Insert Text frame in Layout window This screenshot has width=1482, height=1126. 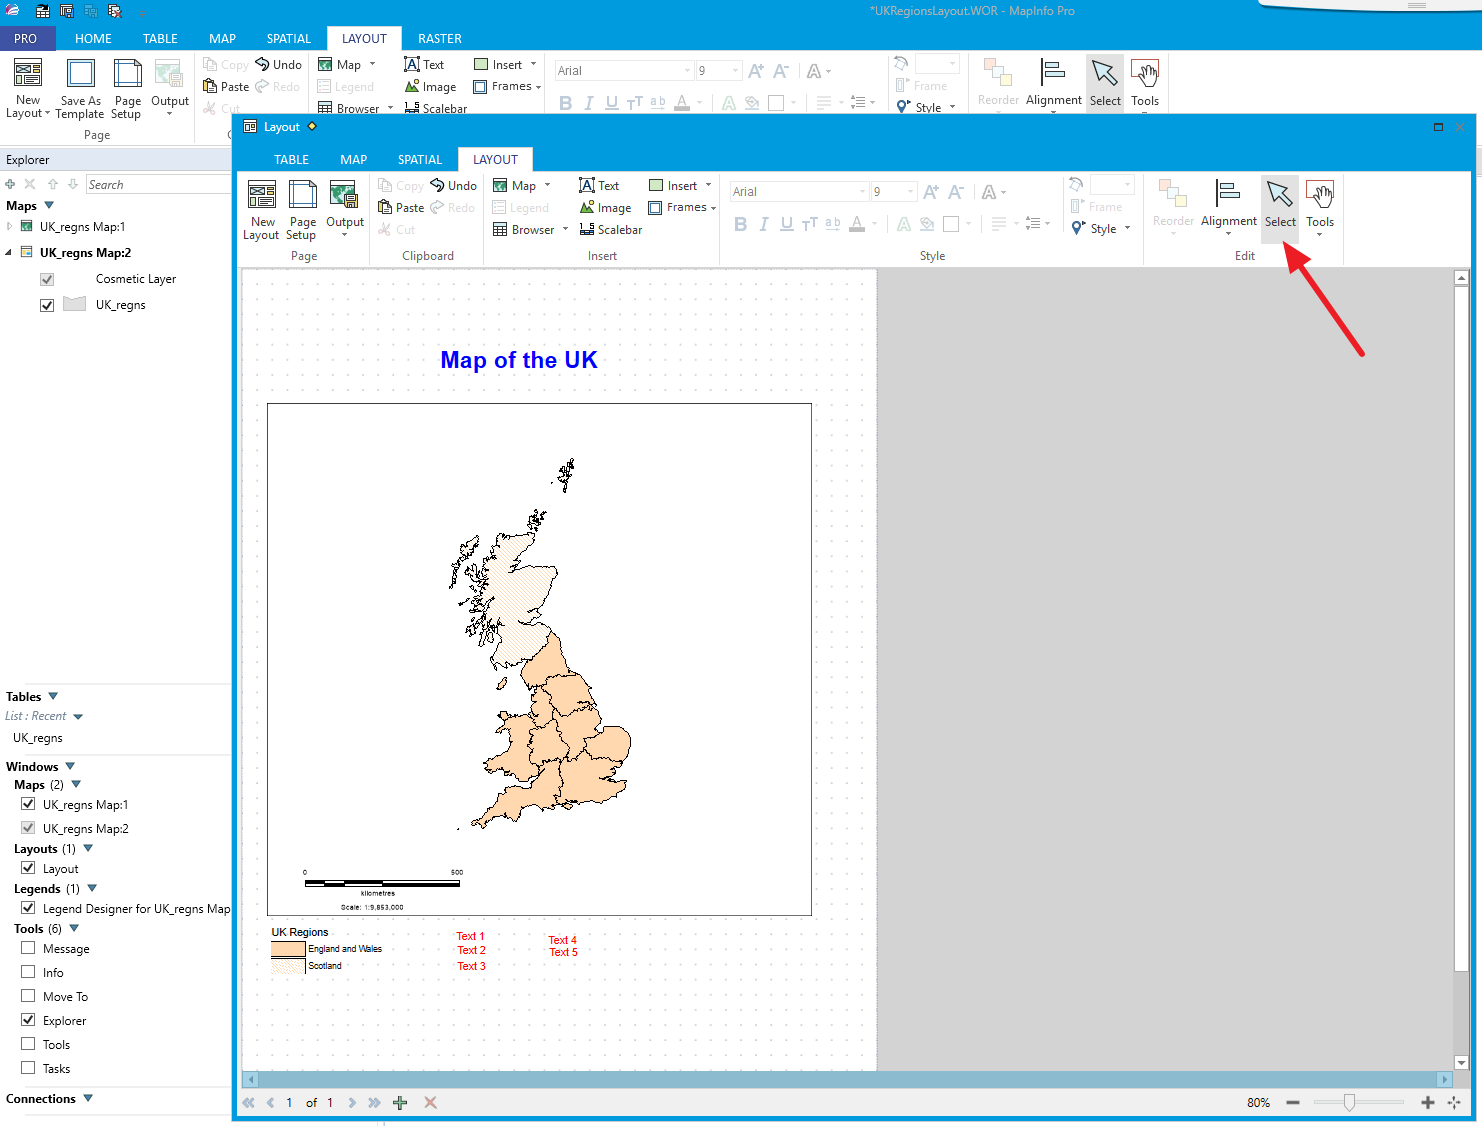click(x=599, y=185)
